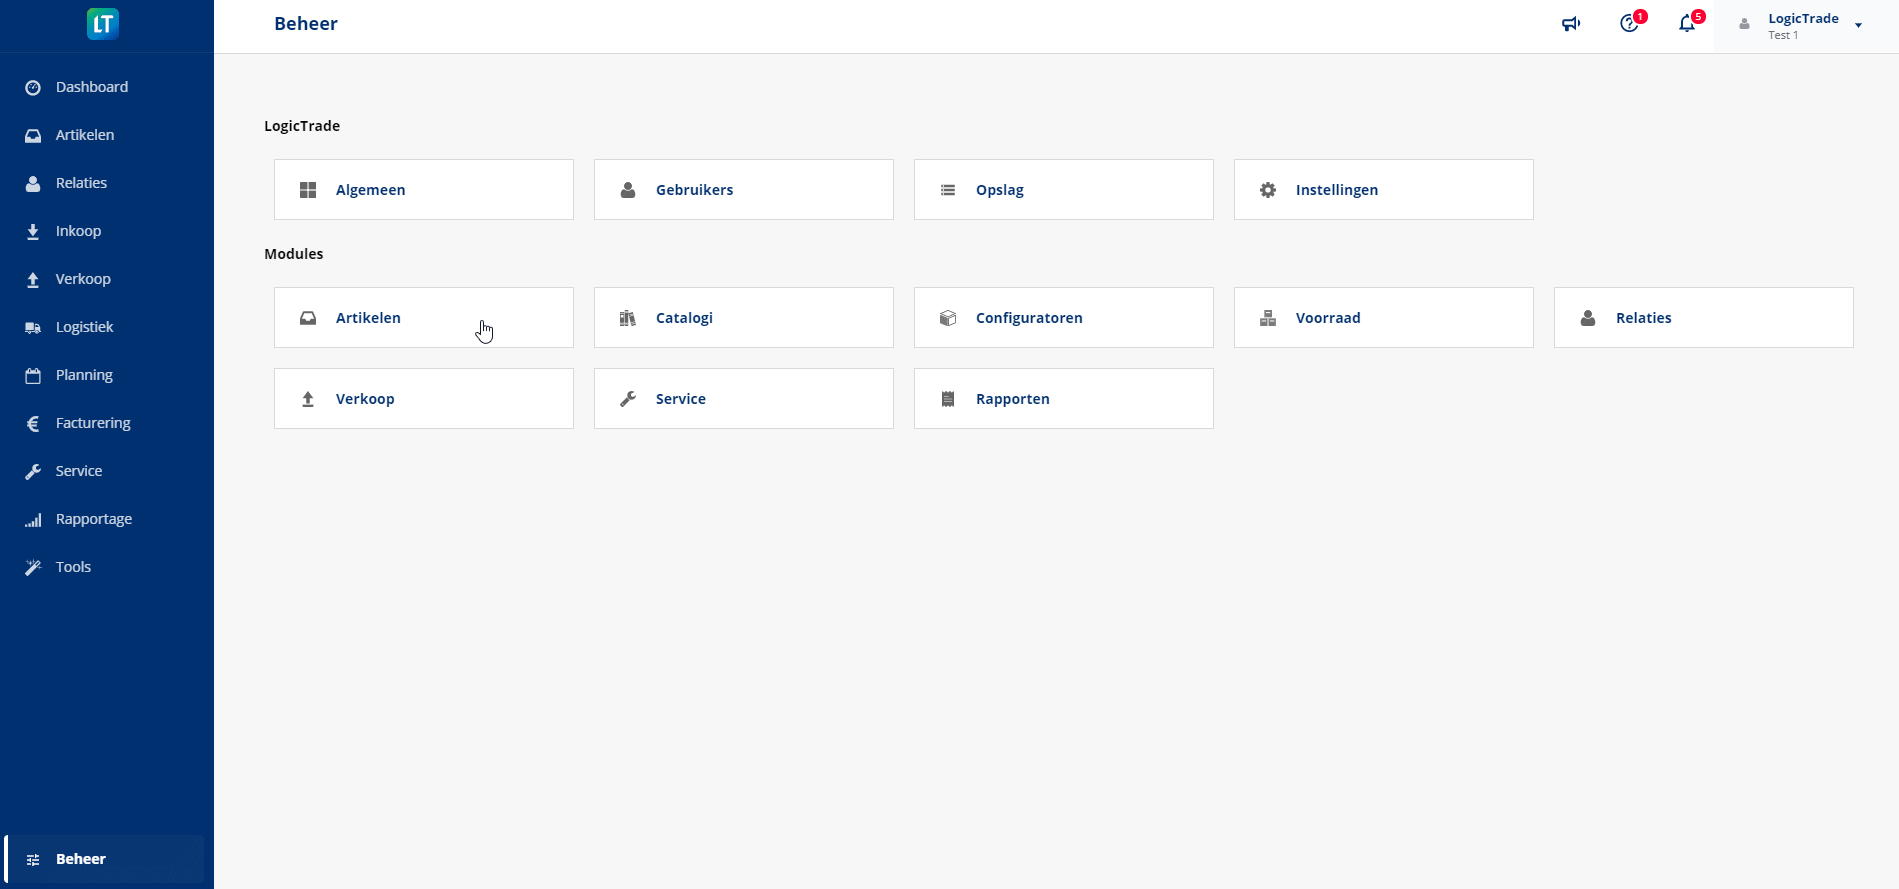This screenshot has height=889, width=1899.
Task: Click the box icon on Configuratoren tile
Action: (948, 318)
